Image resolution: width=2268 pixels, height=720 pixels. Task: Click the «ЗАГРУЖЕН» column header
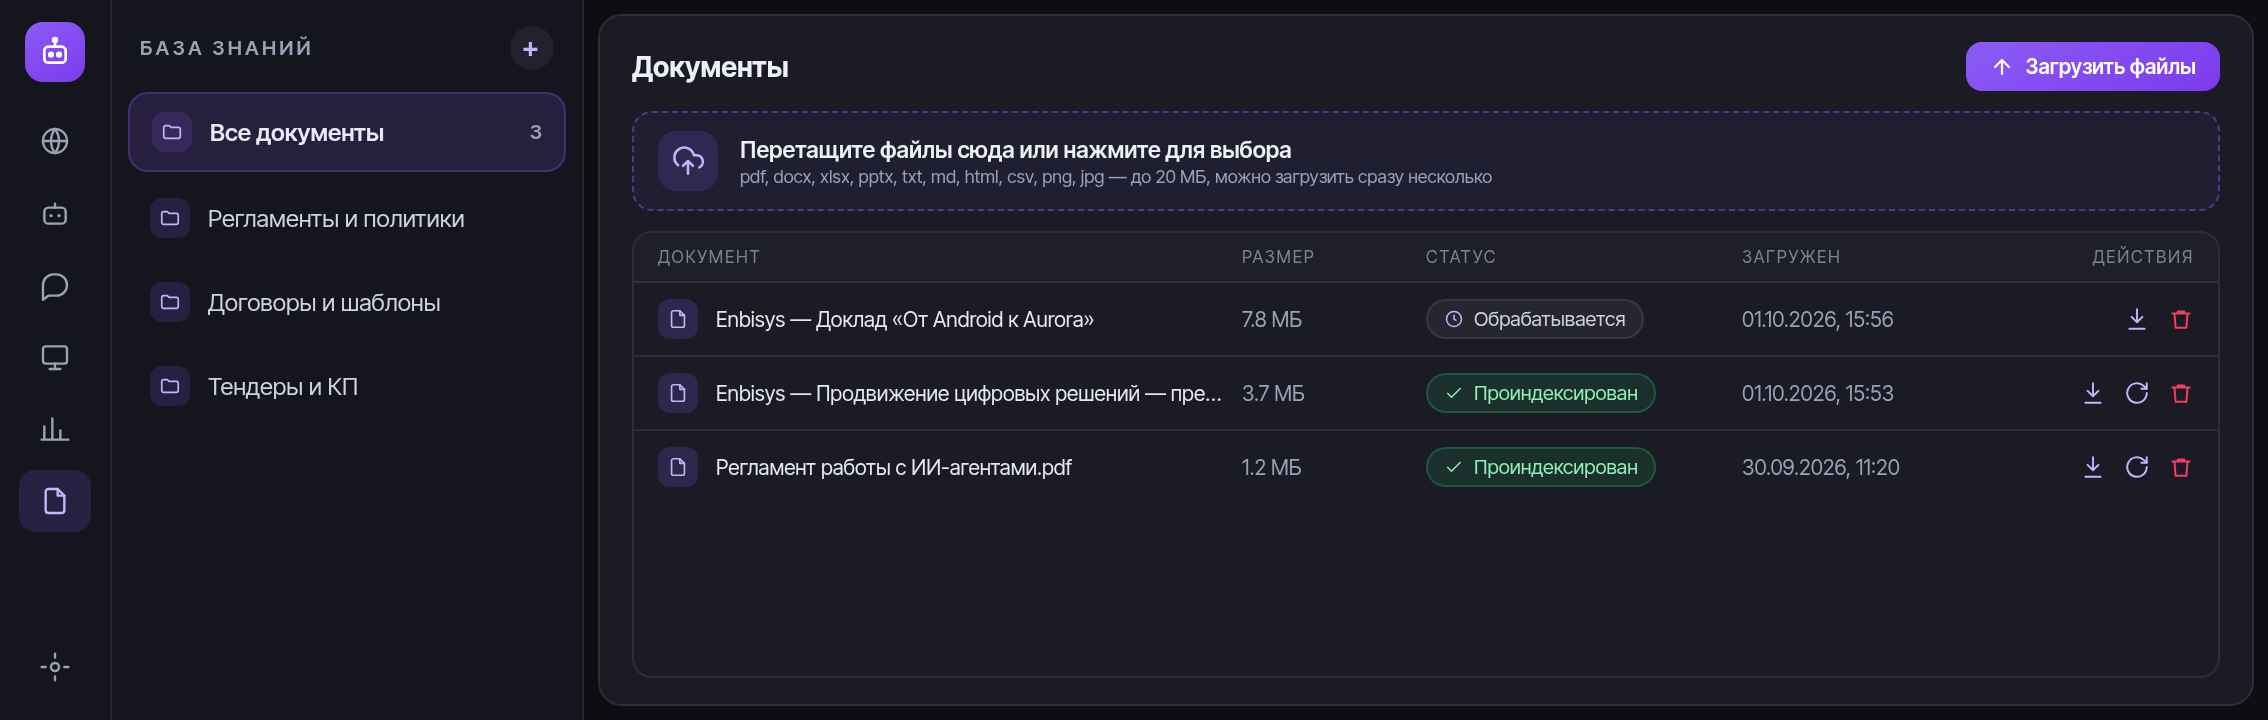(x=1791, y=257)
